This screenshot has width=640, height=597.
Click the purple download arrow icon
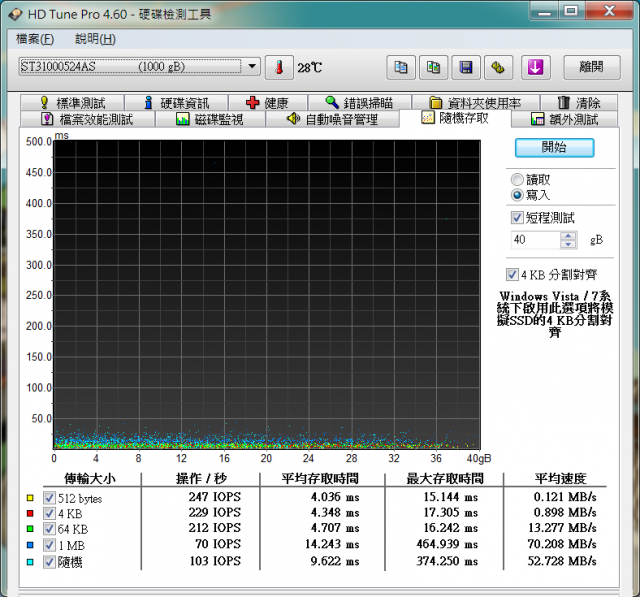pos(536,67)
